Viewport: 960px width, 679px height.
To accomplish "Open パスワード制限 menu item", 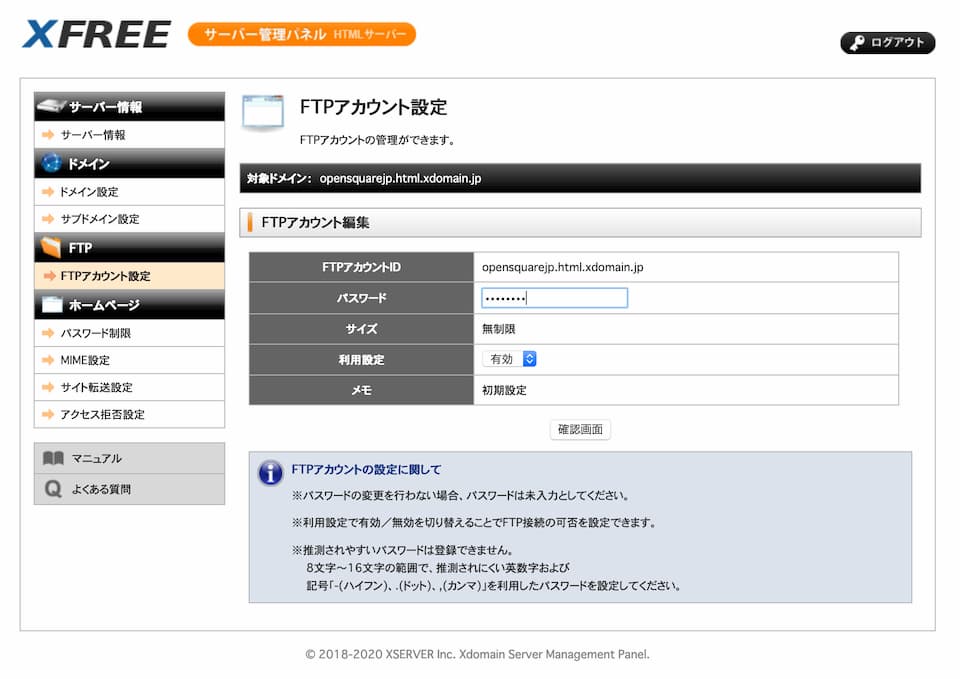I will 95,333.
